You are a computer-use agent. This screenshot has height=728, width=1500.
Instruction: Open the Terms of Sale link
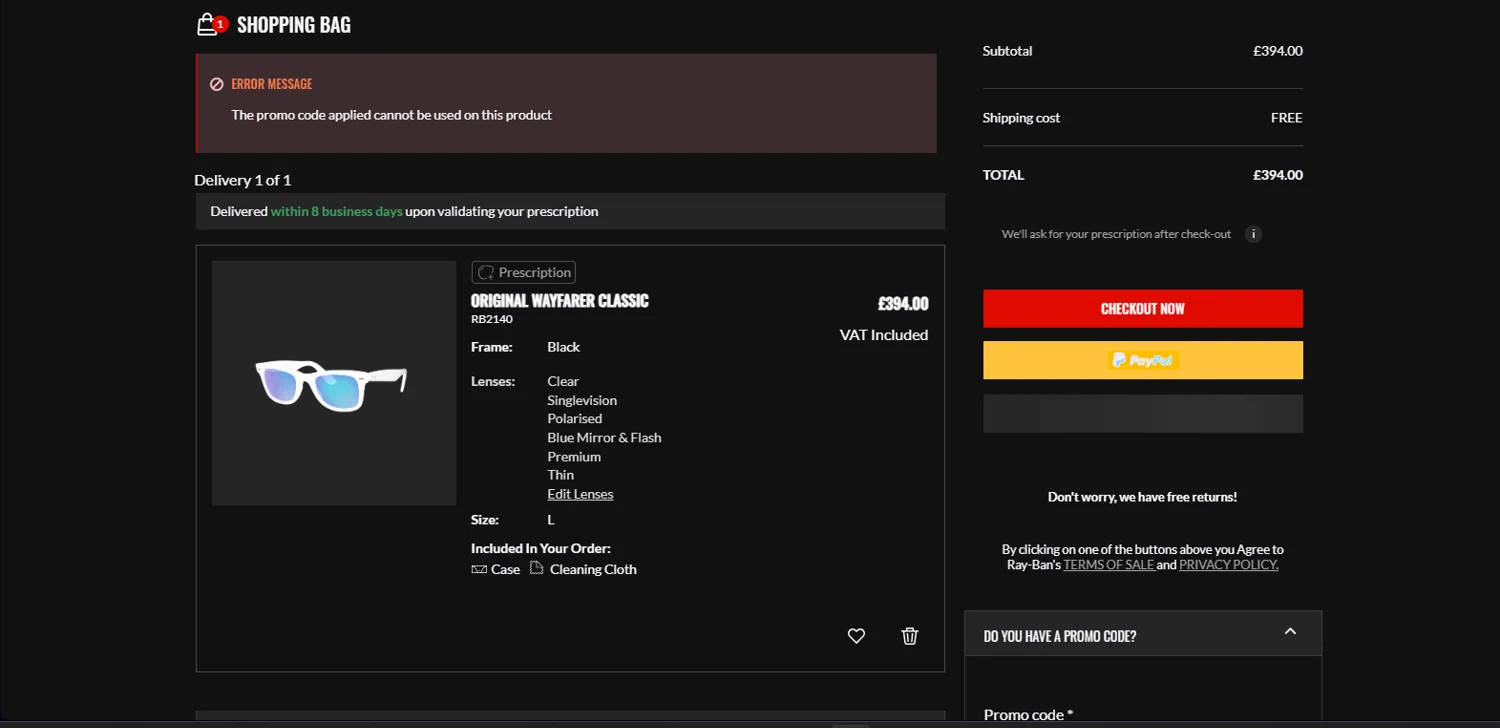[x=1108, y=565]
